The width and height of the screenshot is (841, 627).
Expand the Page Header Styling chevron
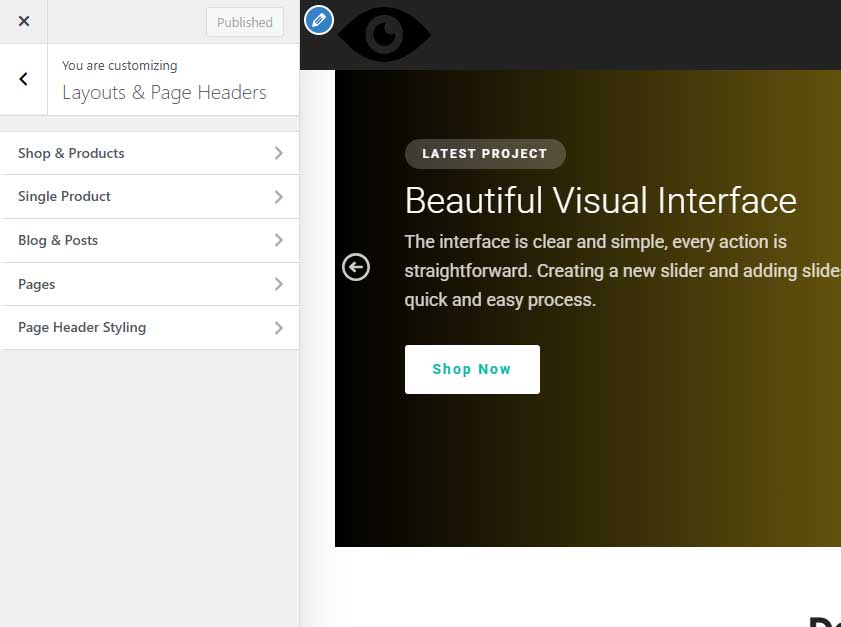(278, 328)
